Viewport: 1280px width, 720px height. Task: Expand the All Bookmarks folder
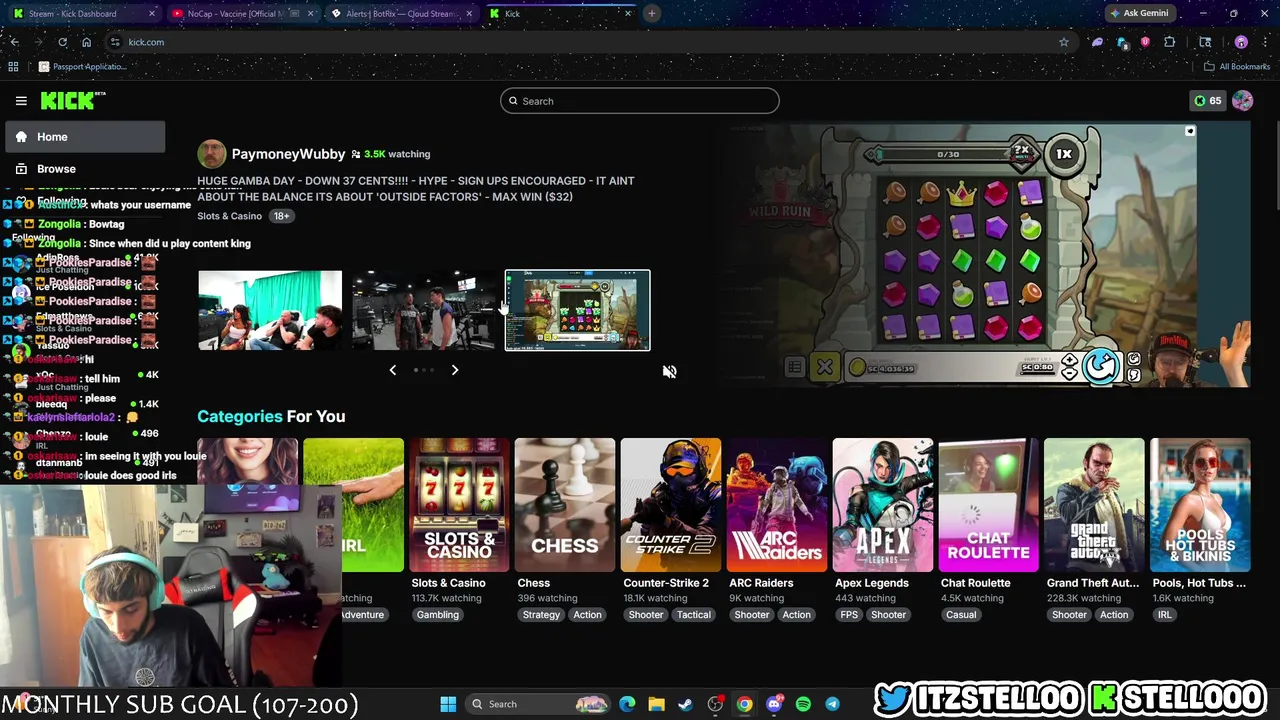tap(1237, 67)
